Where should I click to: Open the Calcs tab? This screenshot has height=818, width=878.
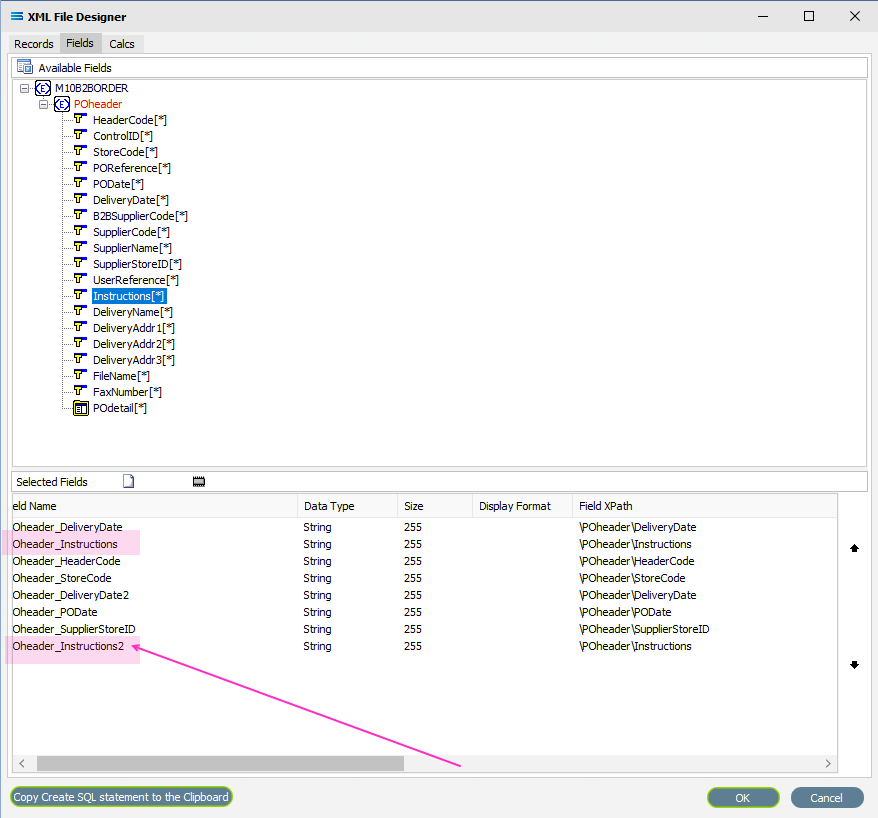click(122, 44)
